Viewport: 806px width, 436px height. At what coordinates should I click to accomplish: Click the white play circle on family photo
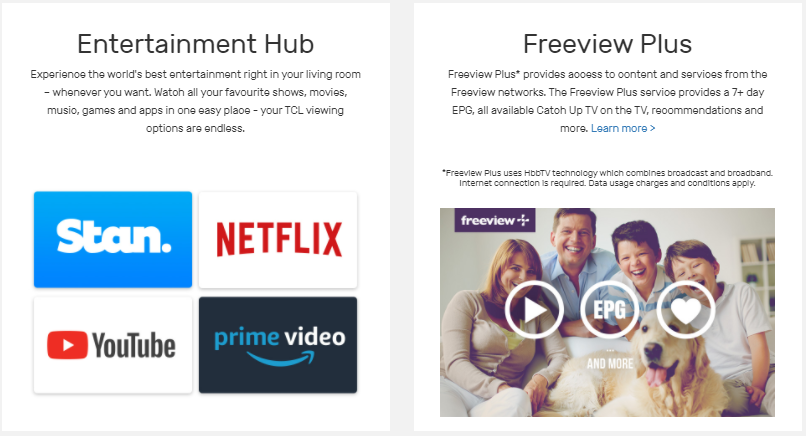tap(534, 310)
